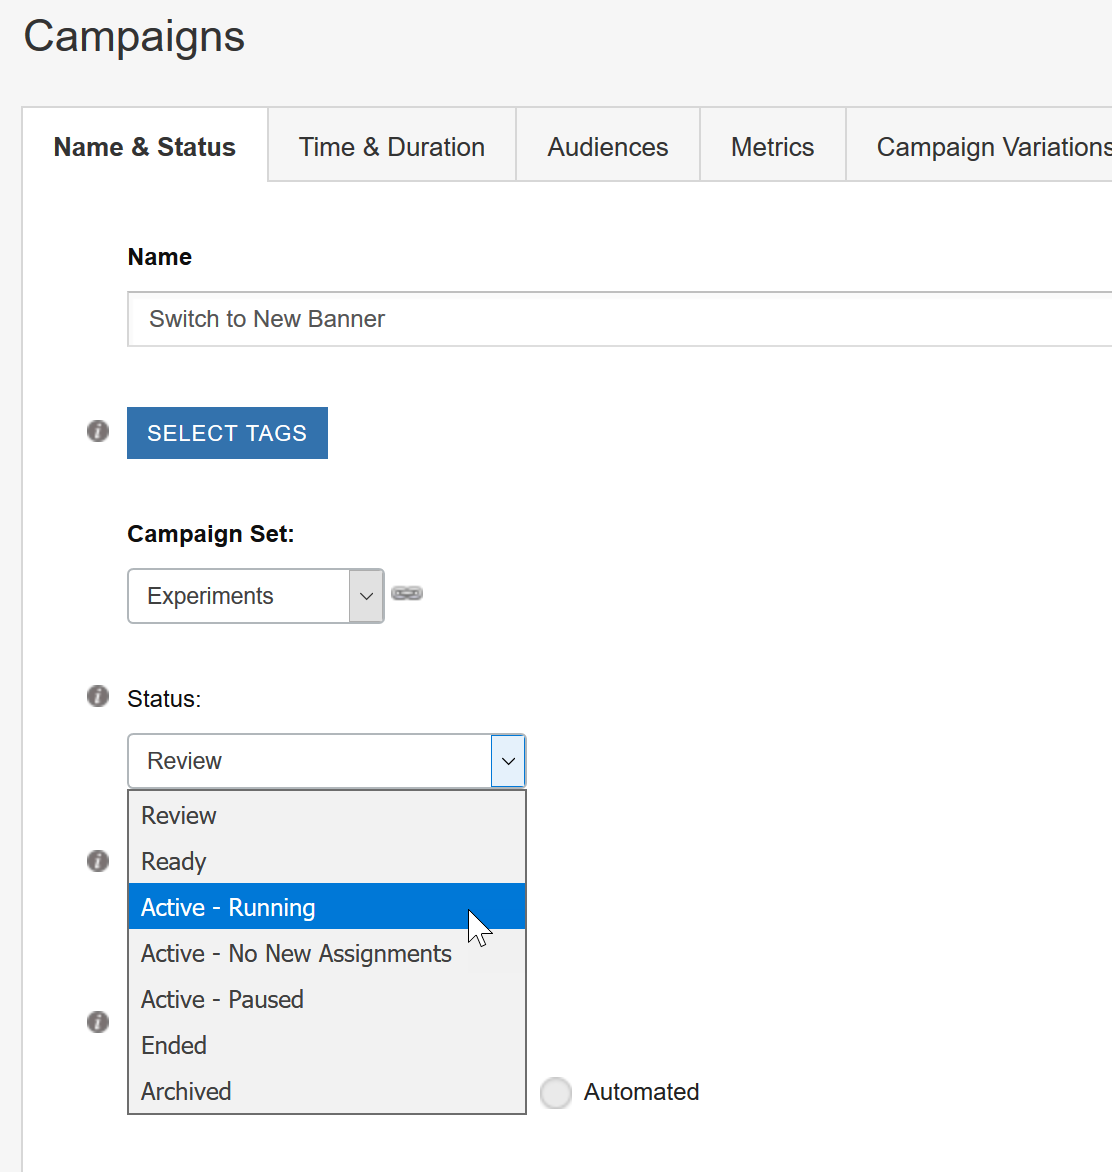Image resolution: width=1112 pixels, height=1172 pixels.
Task: Collapse the open status options list
Action: click(508, 761)
